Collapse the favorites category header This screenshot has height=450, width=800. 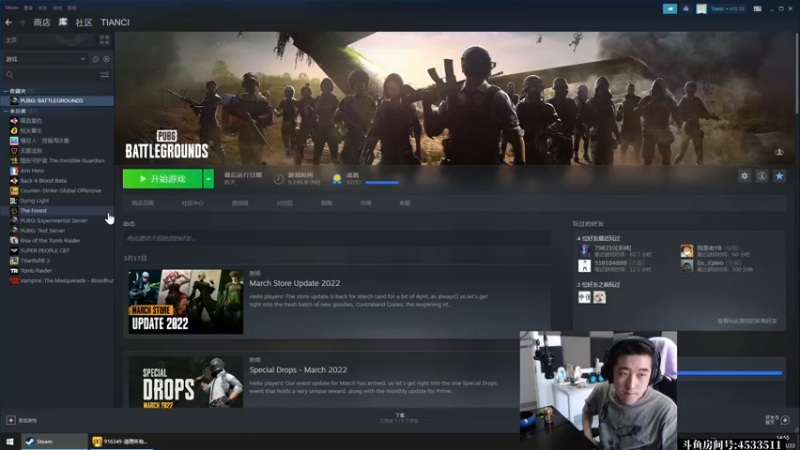(x=18, y=91)
